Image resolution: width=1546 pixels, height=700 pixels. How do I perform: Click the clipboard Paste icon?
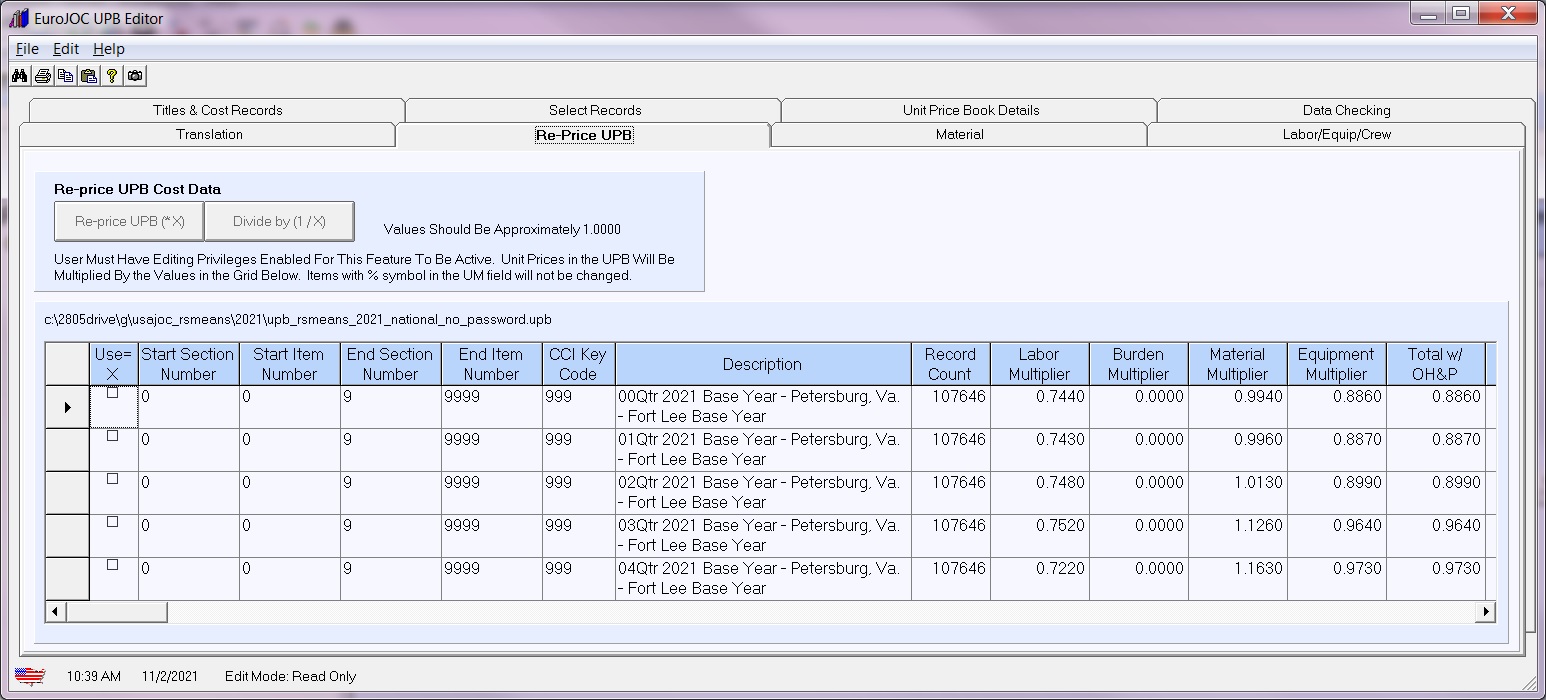89,76
